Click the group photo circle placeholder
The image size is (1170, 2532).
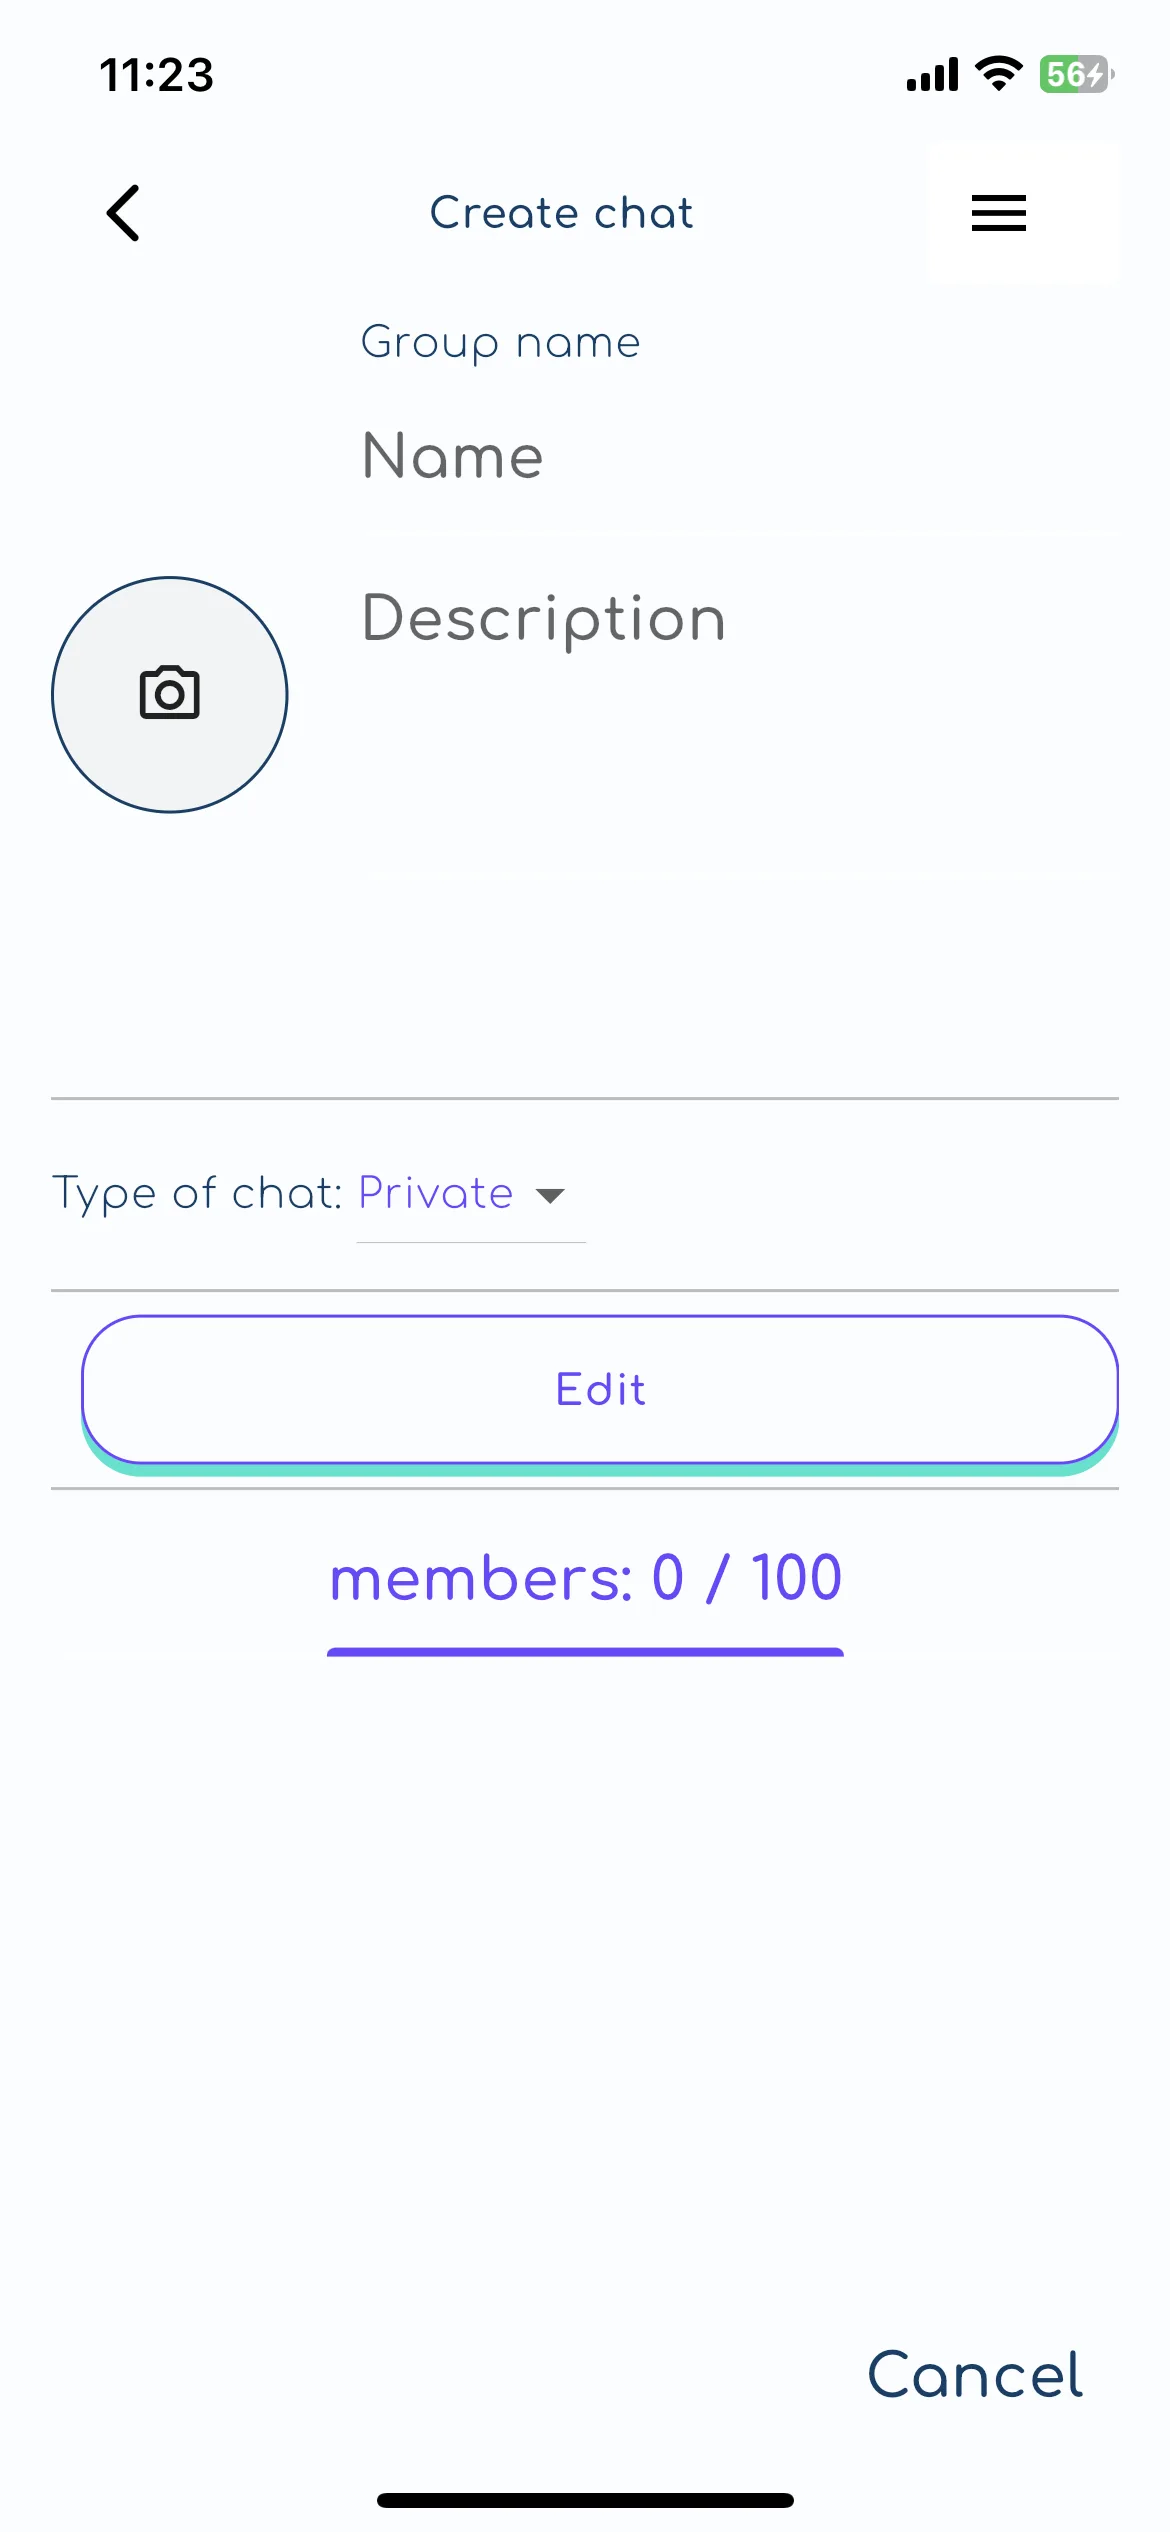click(170, 694)
